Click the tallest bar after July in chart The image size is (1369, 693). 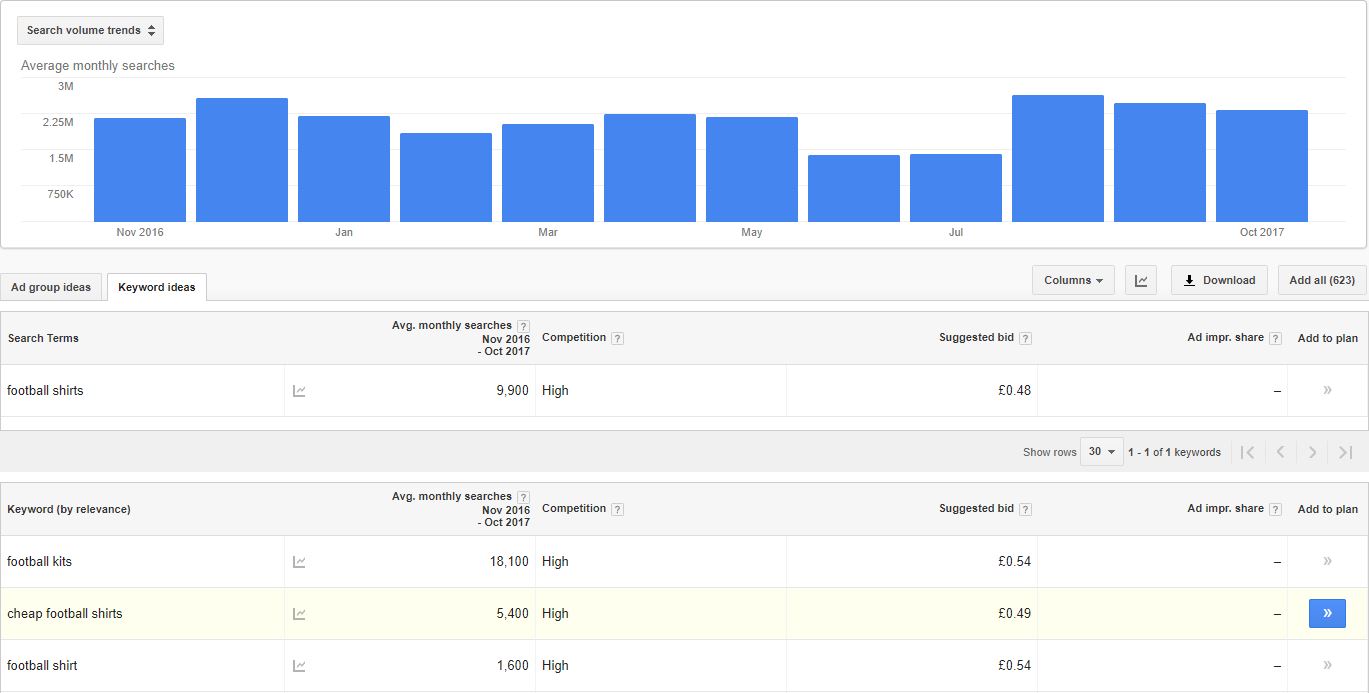tap(1057, 158)
